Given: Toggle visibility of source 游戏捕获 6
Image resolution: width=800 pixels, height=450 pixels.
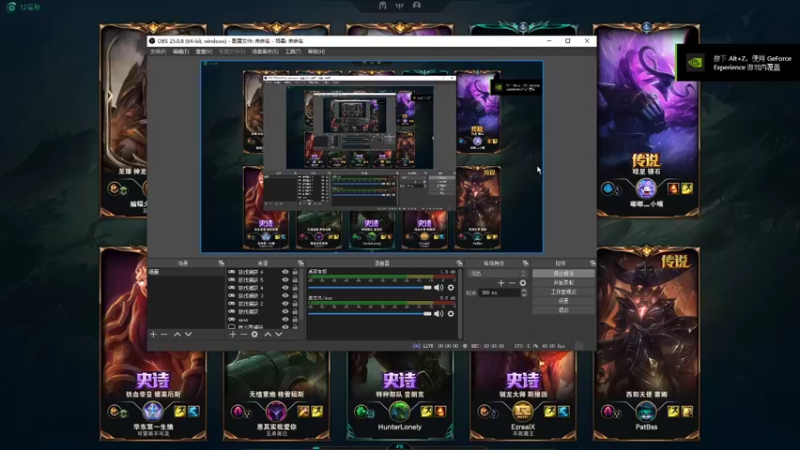Looking at the screenshot, I should pos(286,272).
